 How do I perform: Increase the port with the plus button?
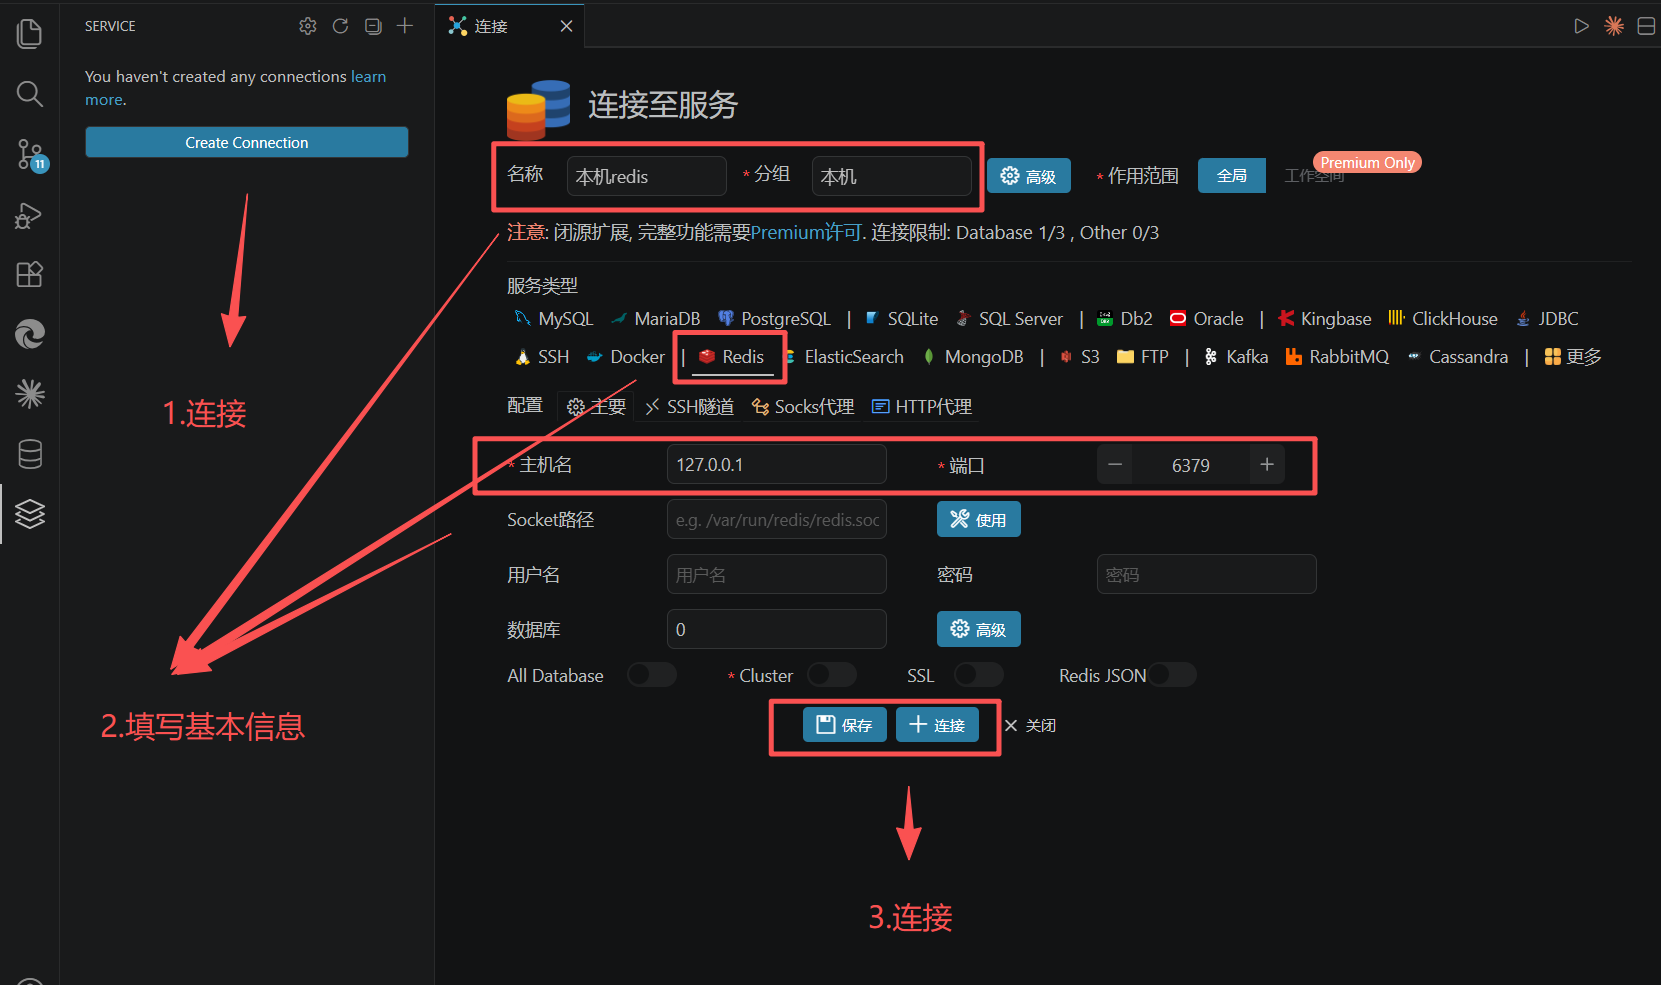[1267, 465]
